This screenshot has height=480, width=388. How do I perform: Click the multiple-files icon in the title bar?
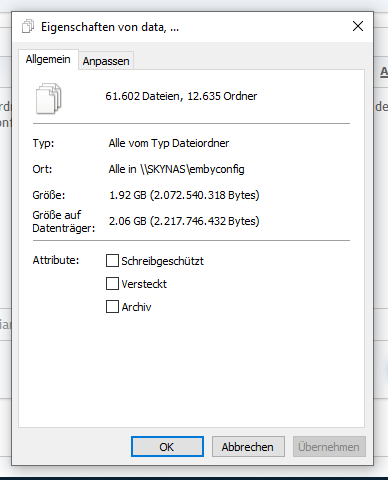coord(28,26)
